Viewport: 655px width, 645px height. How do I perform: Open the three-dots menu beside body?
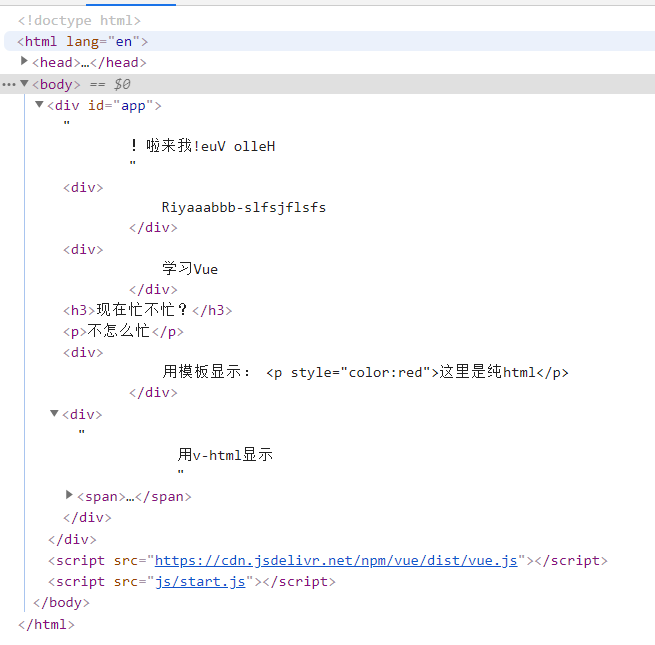9,84
